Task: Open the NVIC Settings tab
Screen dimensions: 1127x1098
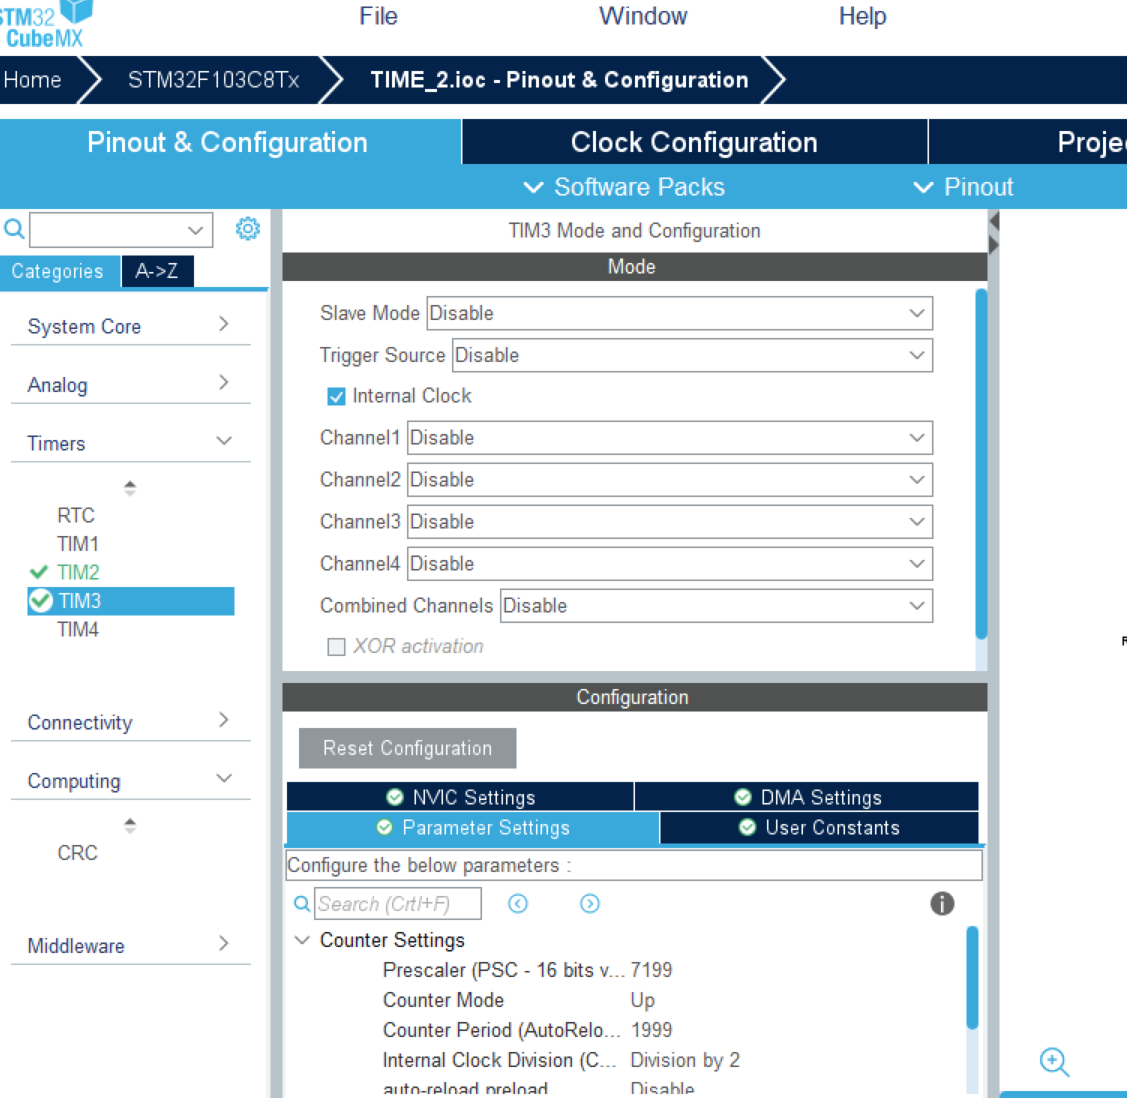Action: pyautogui.click(x=460, y=797)
